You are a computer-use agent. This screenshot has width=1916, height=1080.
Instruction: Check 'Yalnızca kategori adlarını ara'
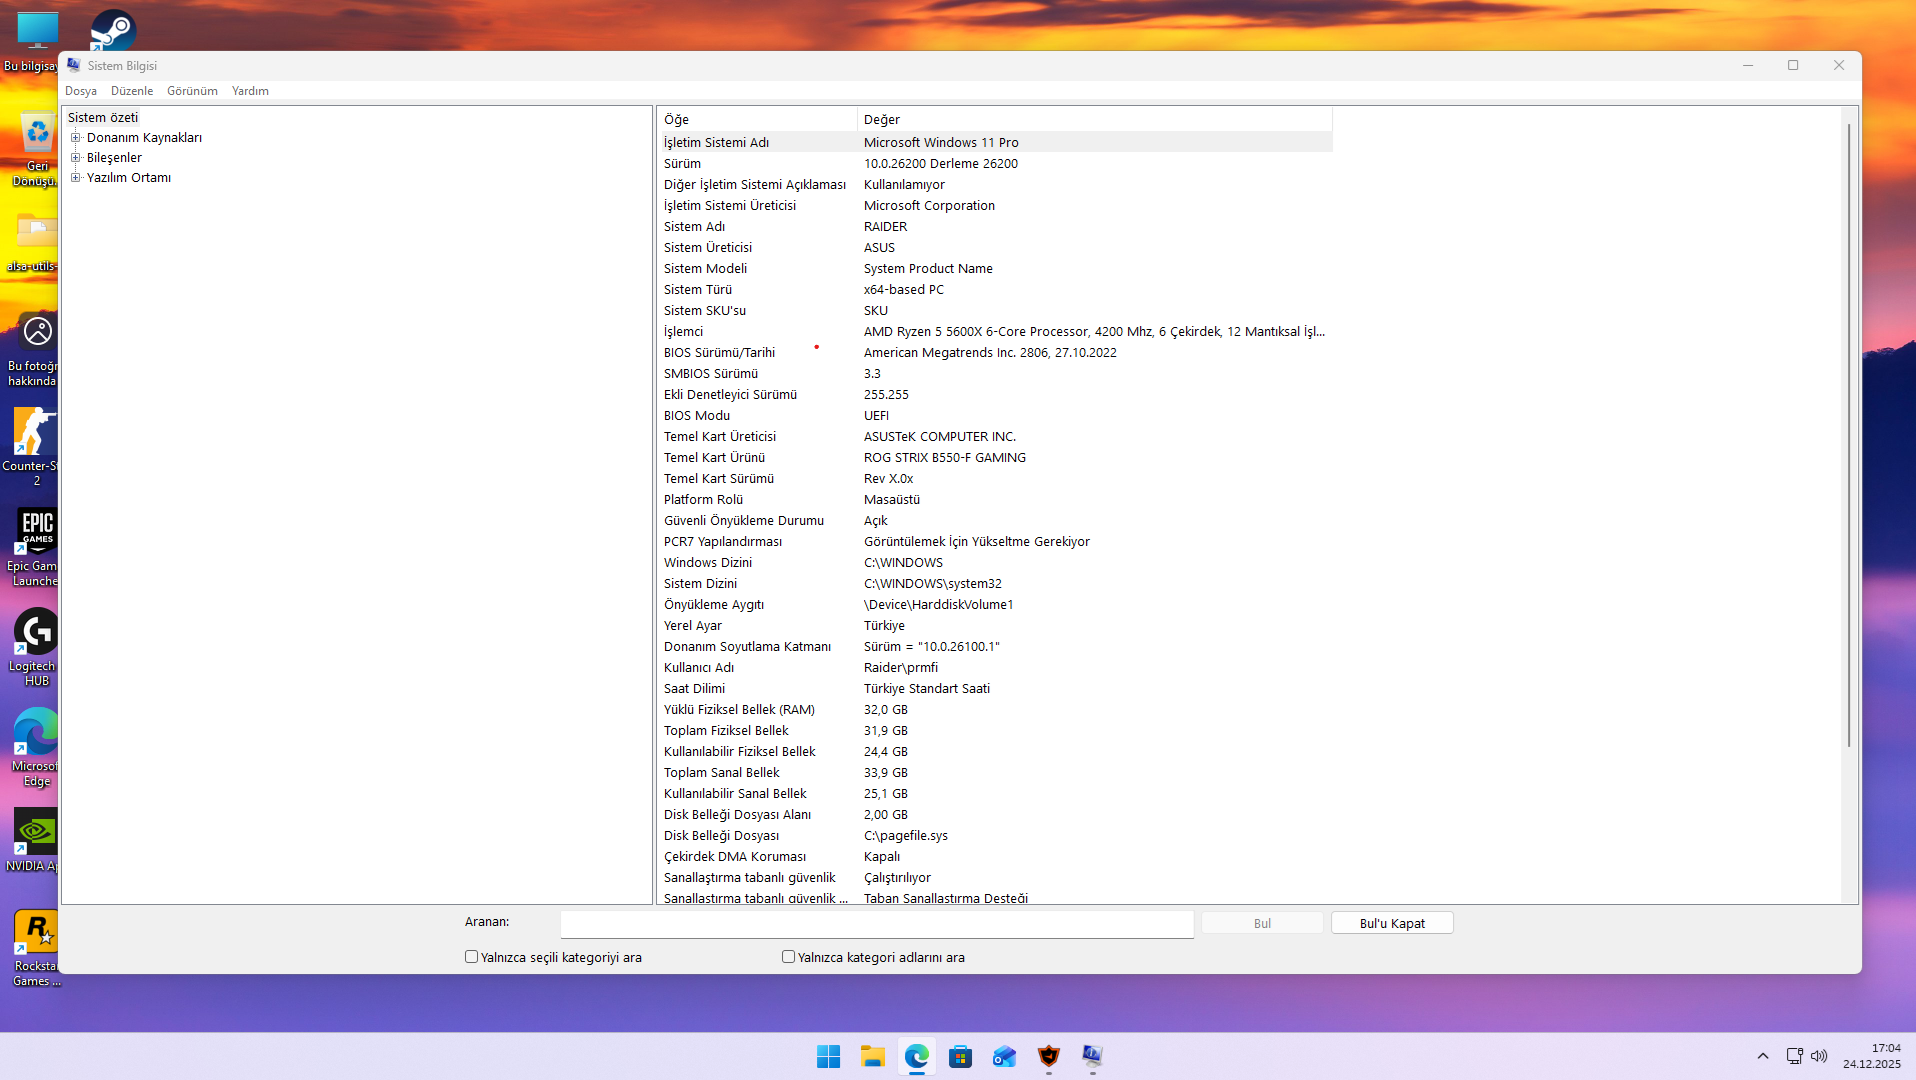point(788,956)
